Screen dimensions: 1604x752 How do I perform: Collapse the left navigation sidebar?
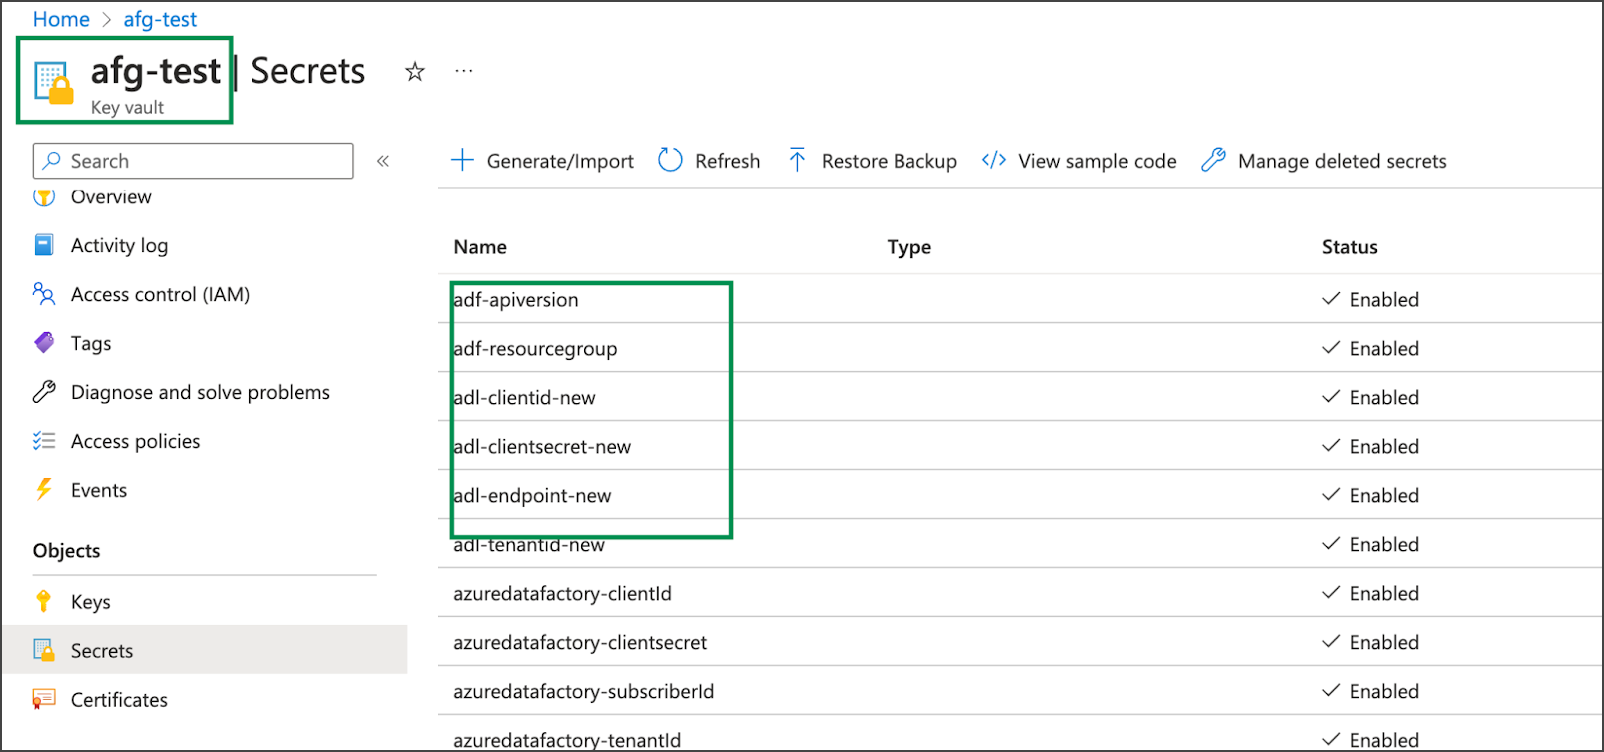coord(383,161)
